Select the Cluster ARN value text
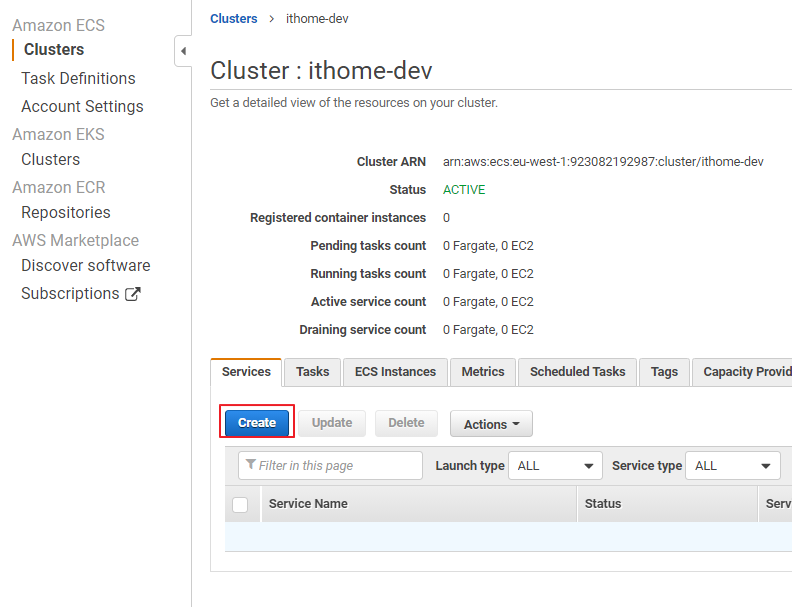This screenshot has width=792, height=607. [x=603, y=162]
